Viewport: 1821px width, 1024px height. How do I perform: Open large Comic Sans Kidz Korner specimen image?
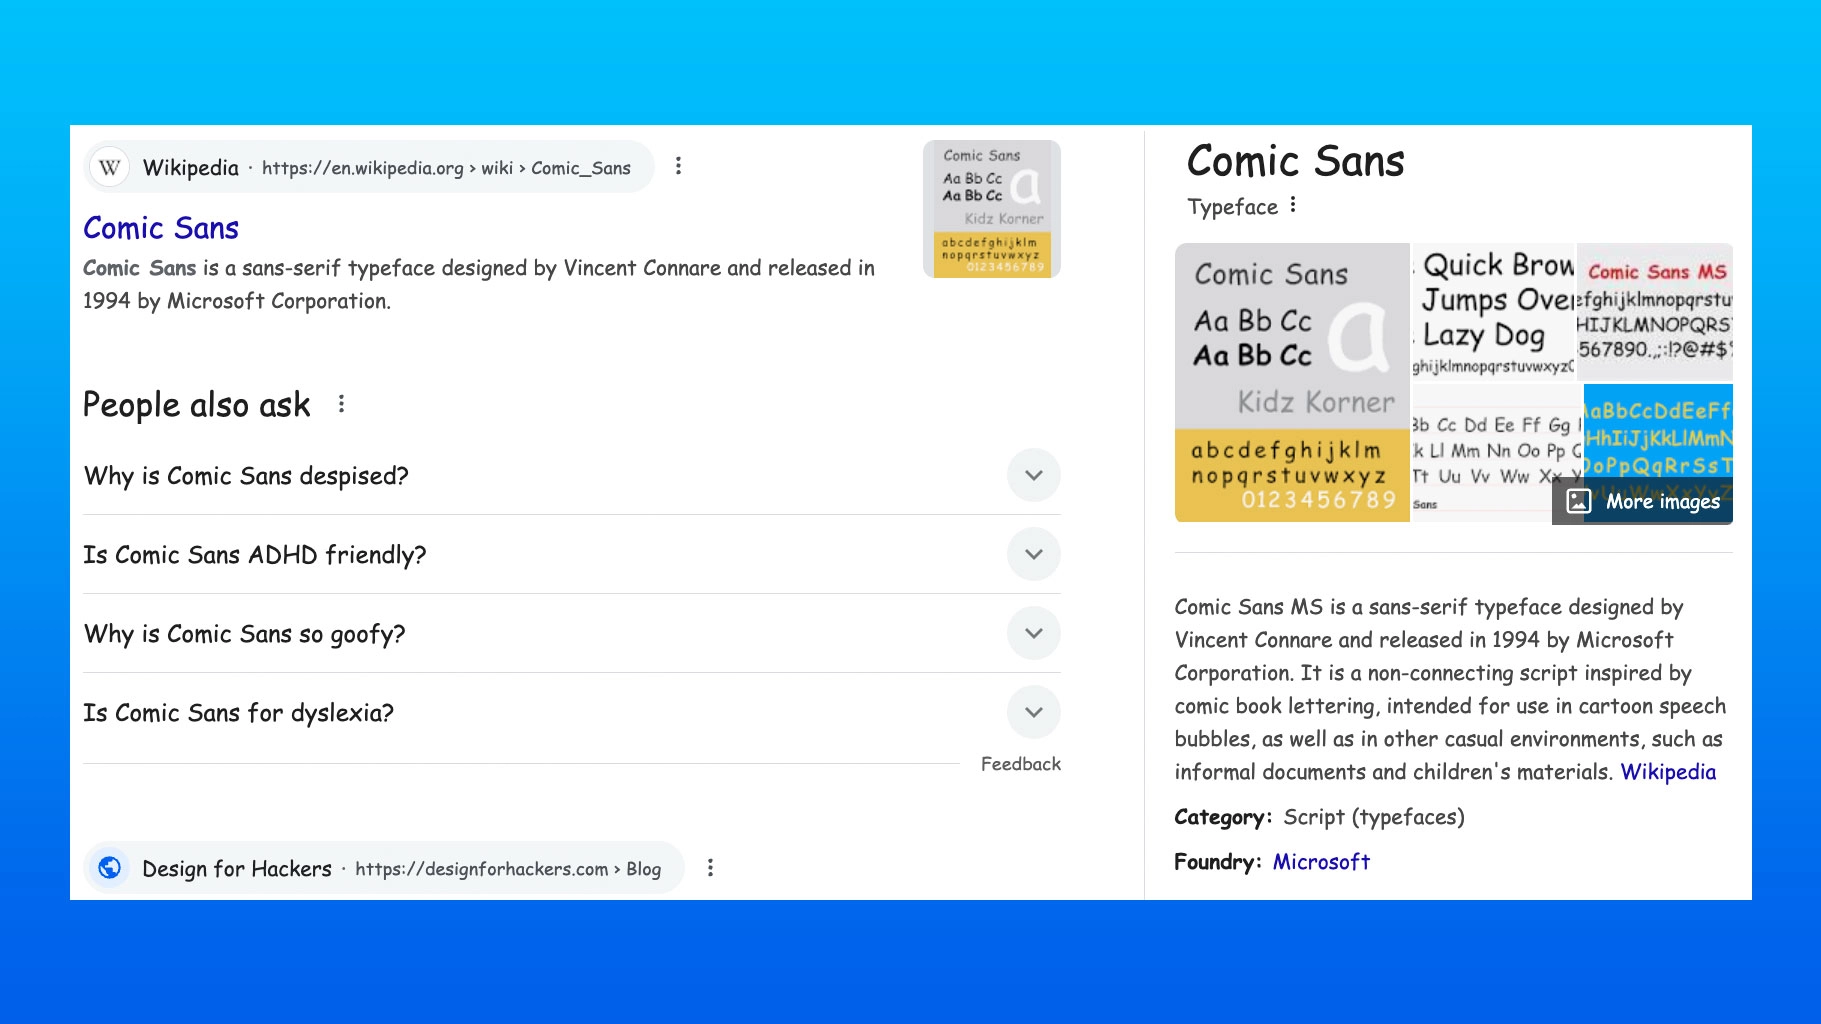(1292, 382)
